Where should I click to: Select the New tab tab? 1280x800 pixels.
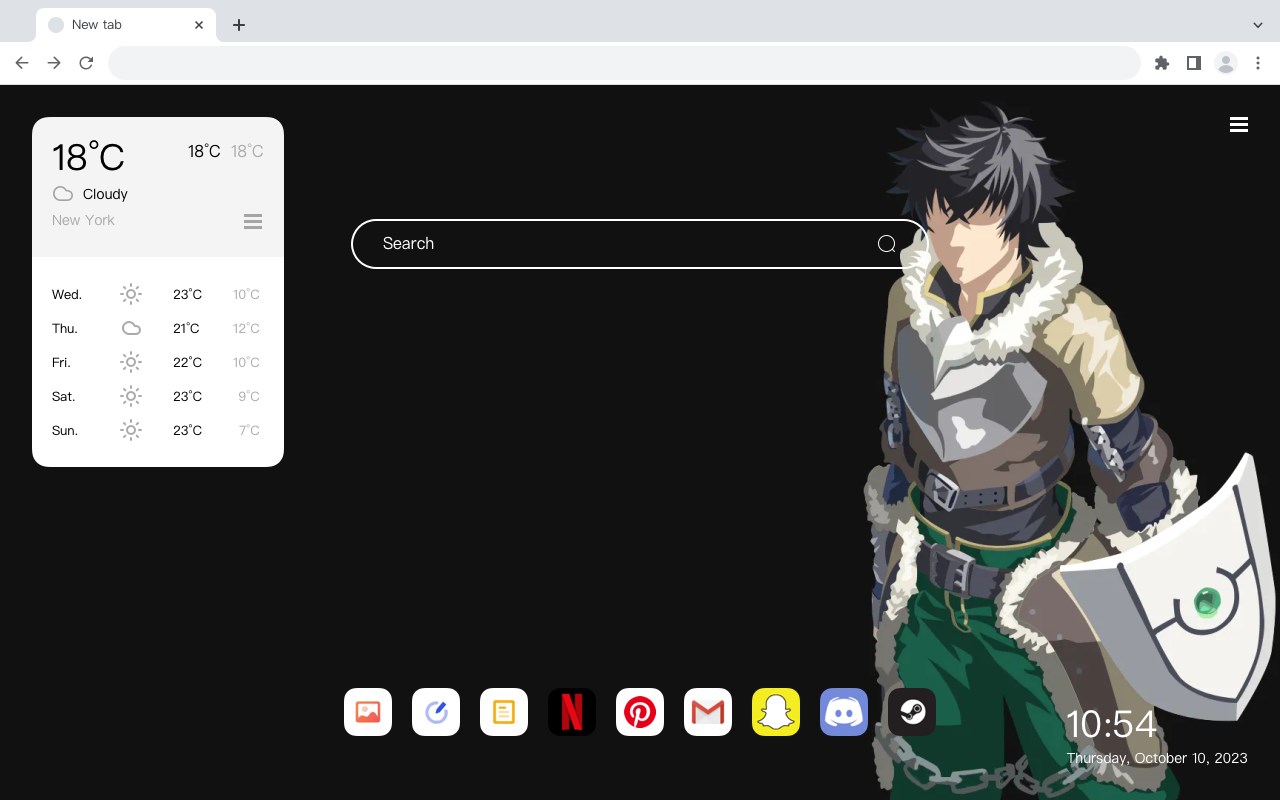125,25
